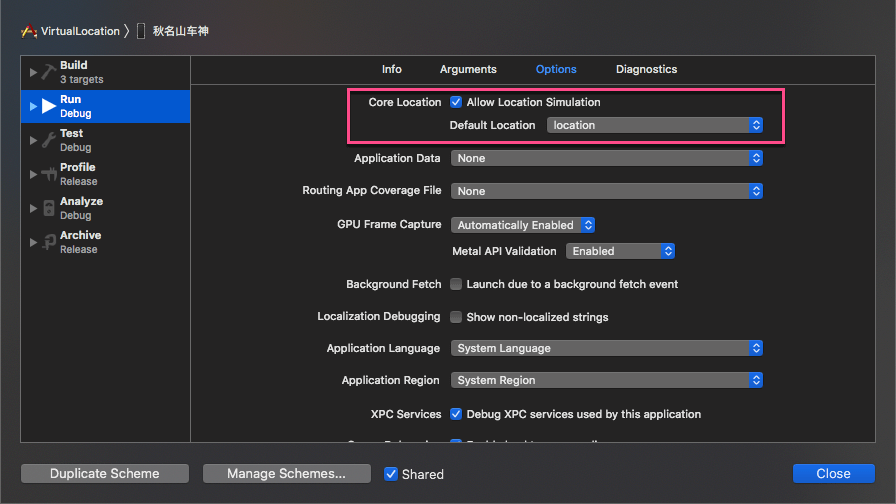The height and width of the screenshot is (504, 896).
Task: Expand the Build disclosure triangle
Action: 33,72
